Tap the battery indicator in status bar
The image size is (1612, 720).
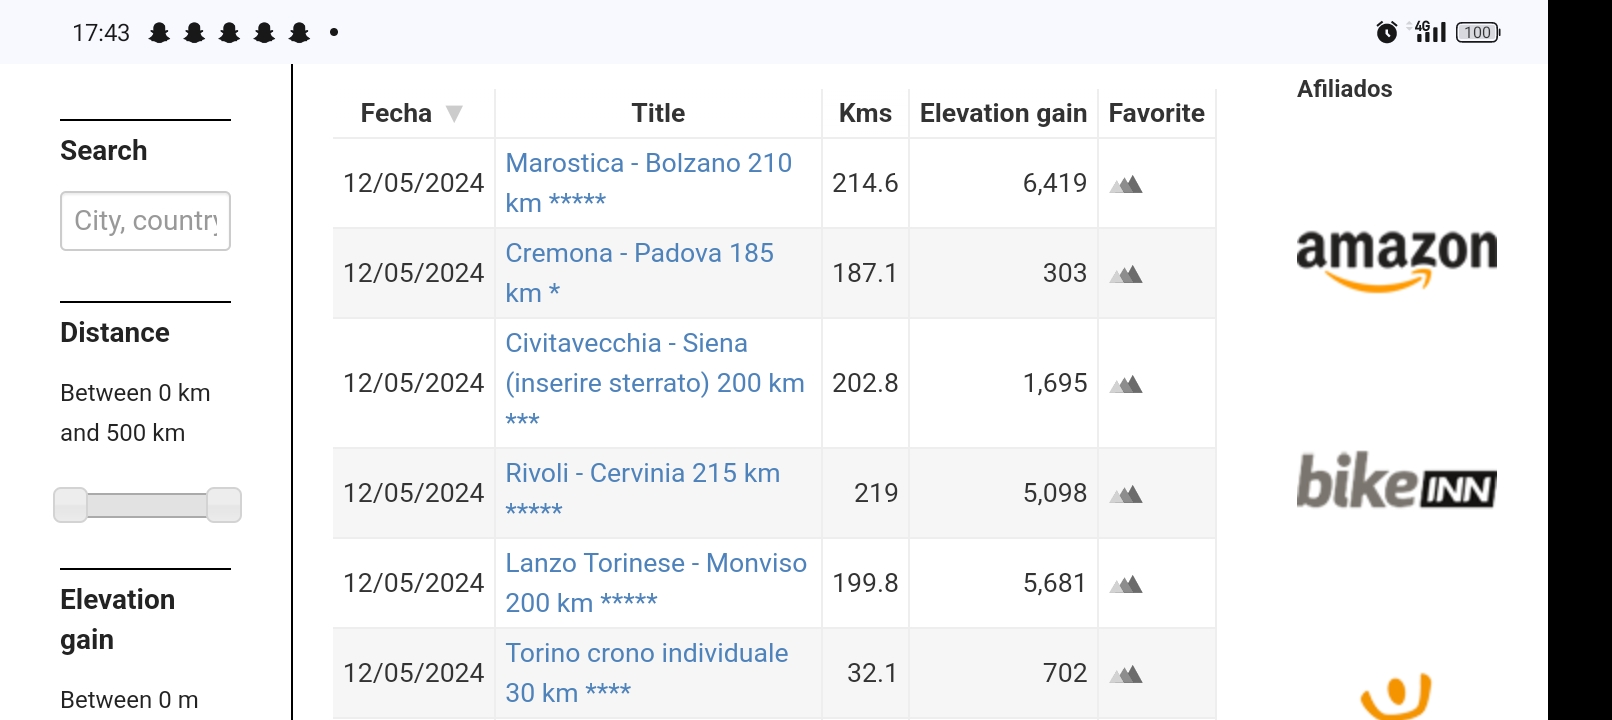(1478, 32)
